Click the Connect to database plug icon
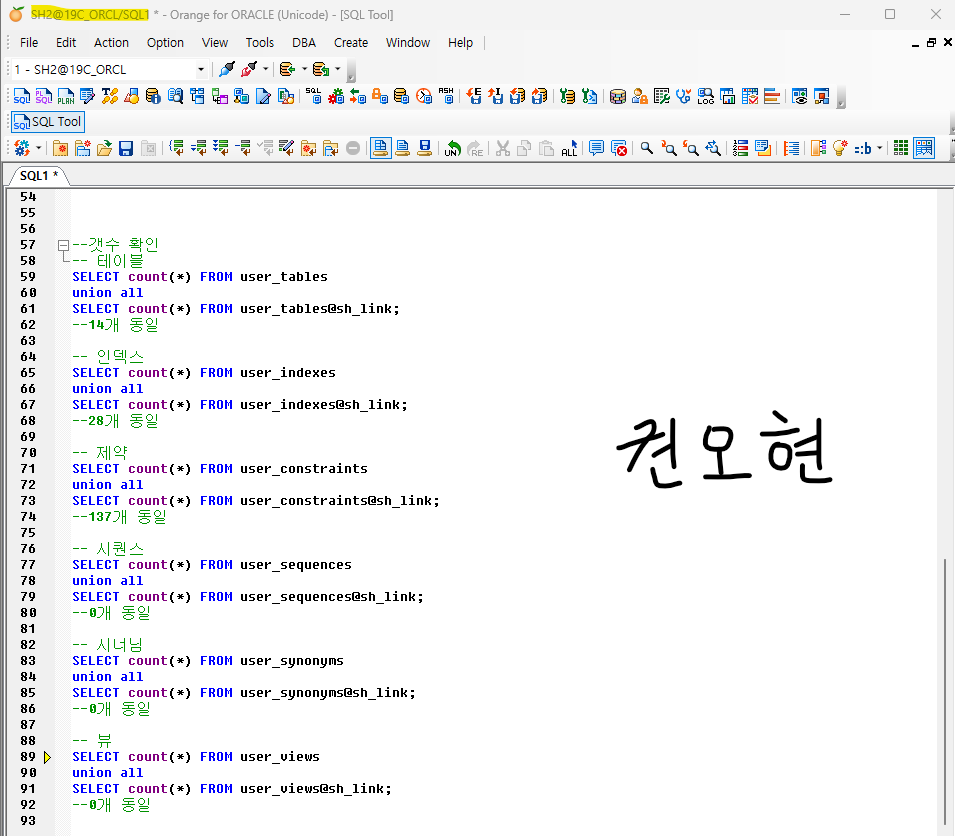The image size is (955, 836). (227, 69)
